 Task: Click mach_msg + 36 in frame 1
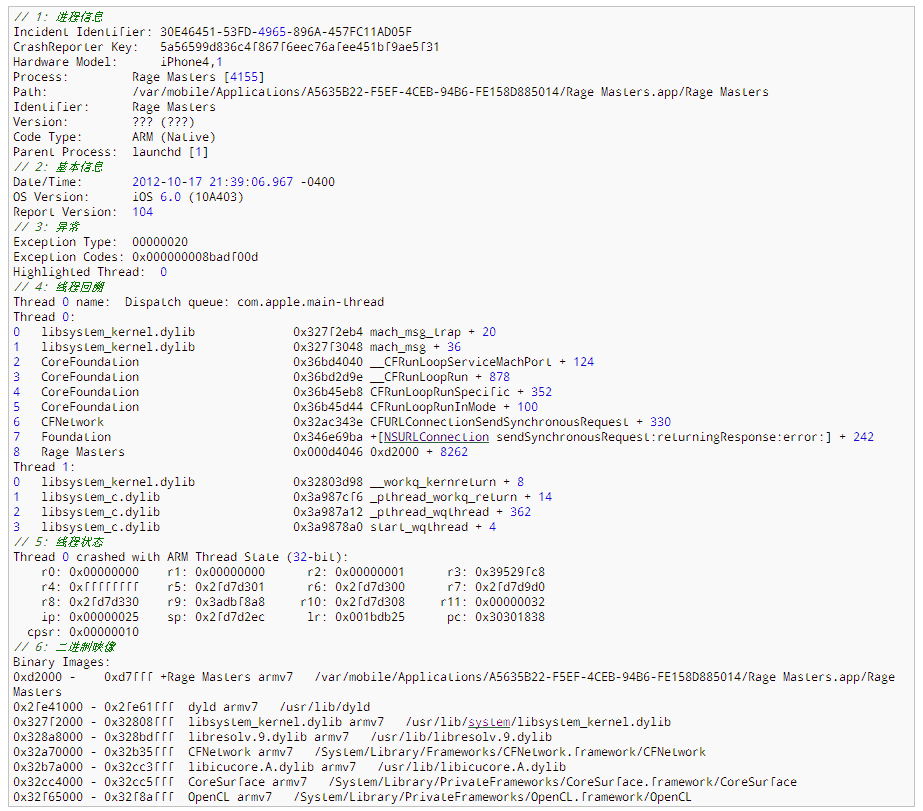[415, 347]
